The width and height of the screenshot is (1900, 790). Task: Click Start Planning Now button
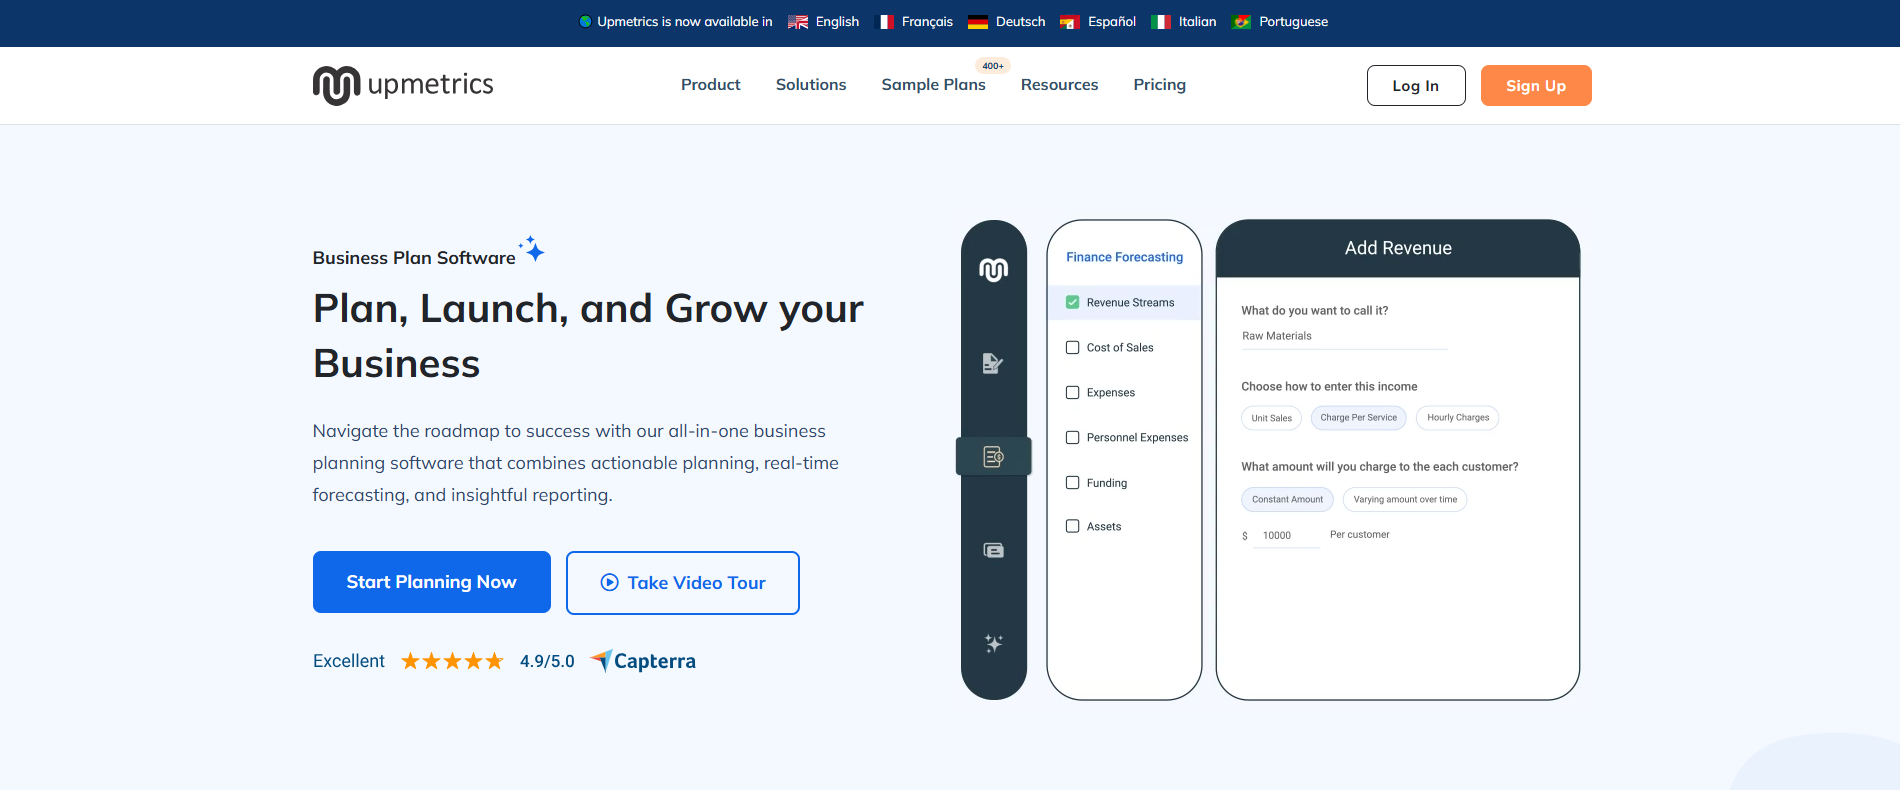click(432, 582)
